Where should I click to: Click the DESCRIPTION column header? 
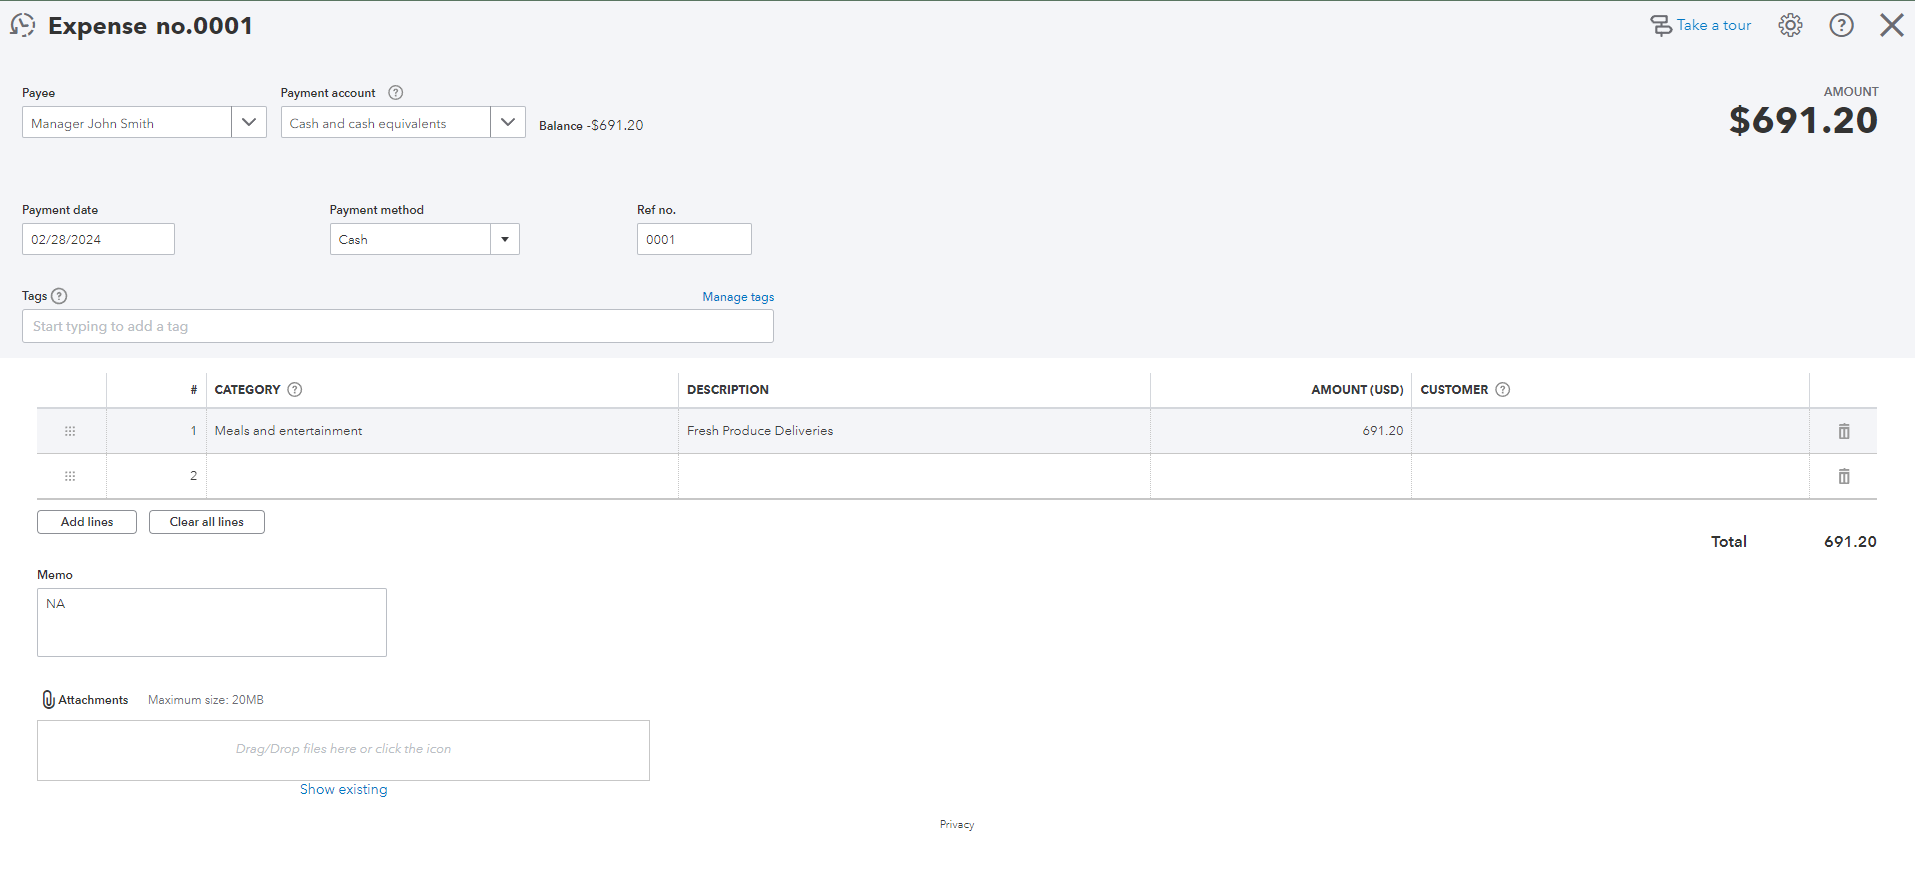pos(728,390)
